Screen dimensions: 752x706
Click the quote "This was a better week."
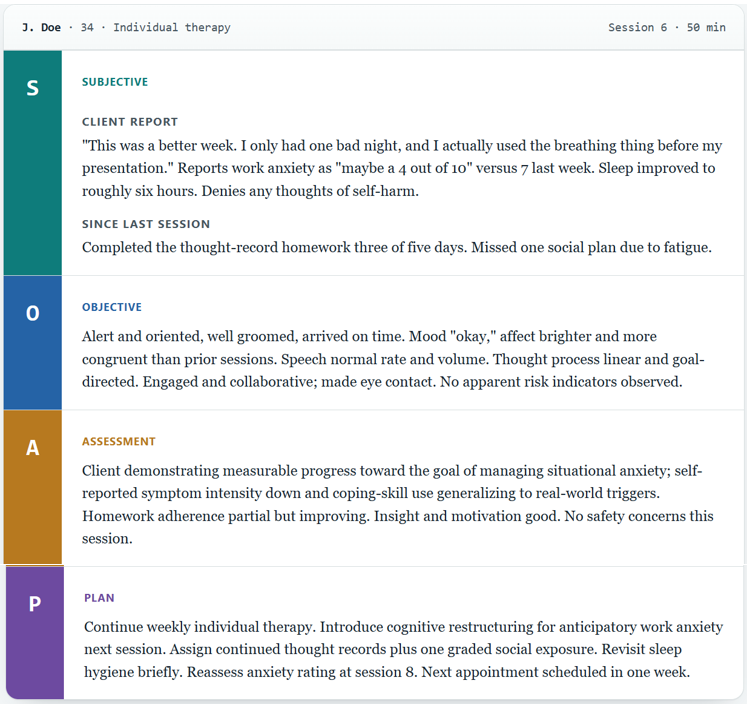pyautogui.click(x=159, y=145)
